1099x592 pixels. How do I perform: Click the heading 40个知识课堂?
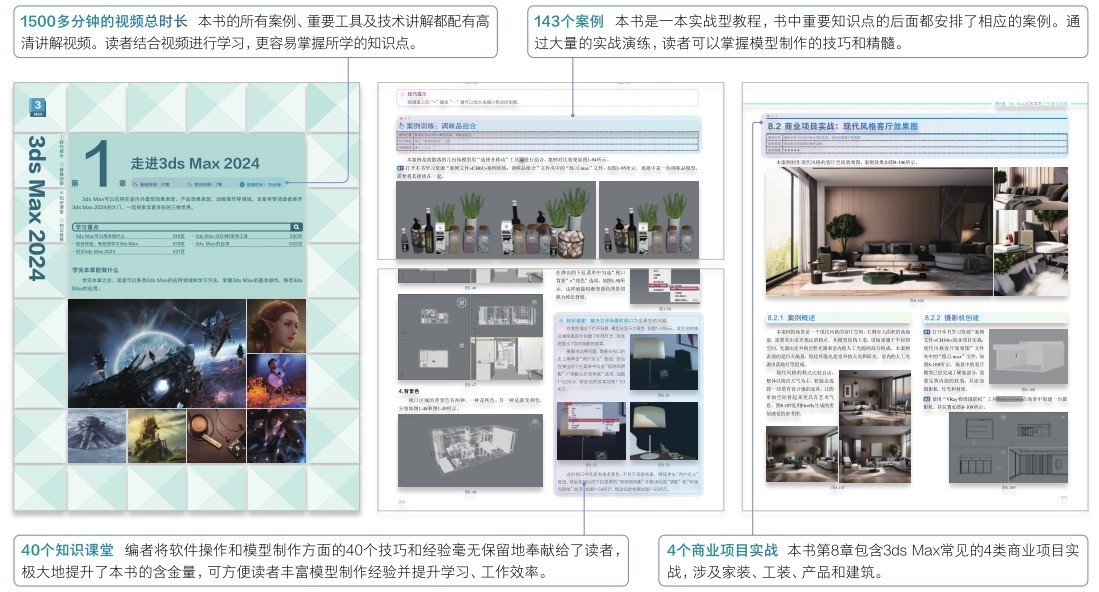point(67,550)
